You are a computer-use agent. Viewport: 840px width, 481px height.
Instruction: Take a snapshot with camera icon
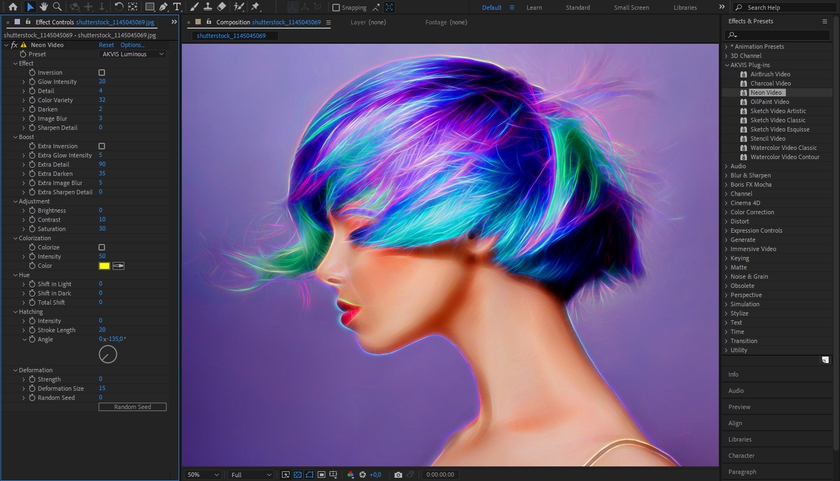[398, 475]
